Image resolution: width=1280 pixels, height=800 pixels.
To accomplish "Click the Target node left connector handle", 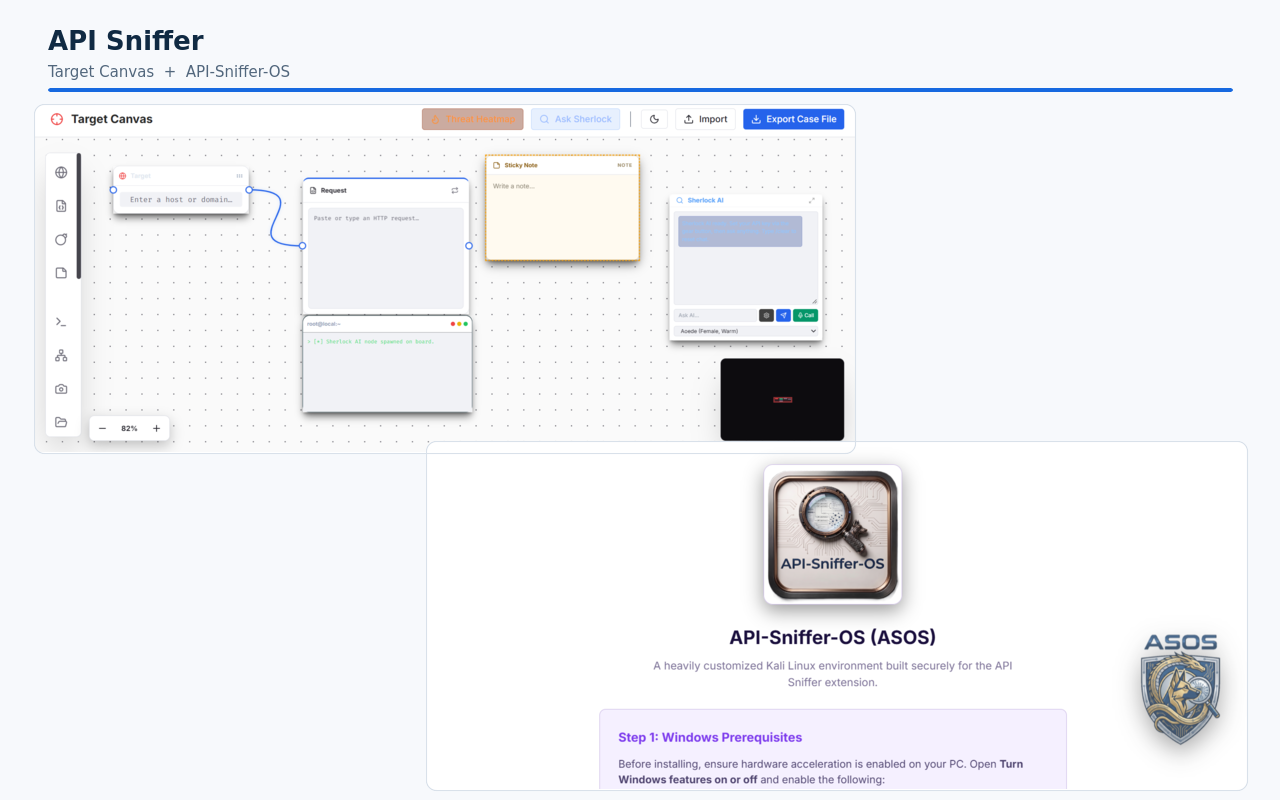I will [113, 189].
